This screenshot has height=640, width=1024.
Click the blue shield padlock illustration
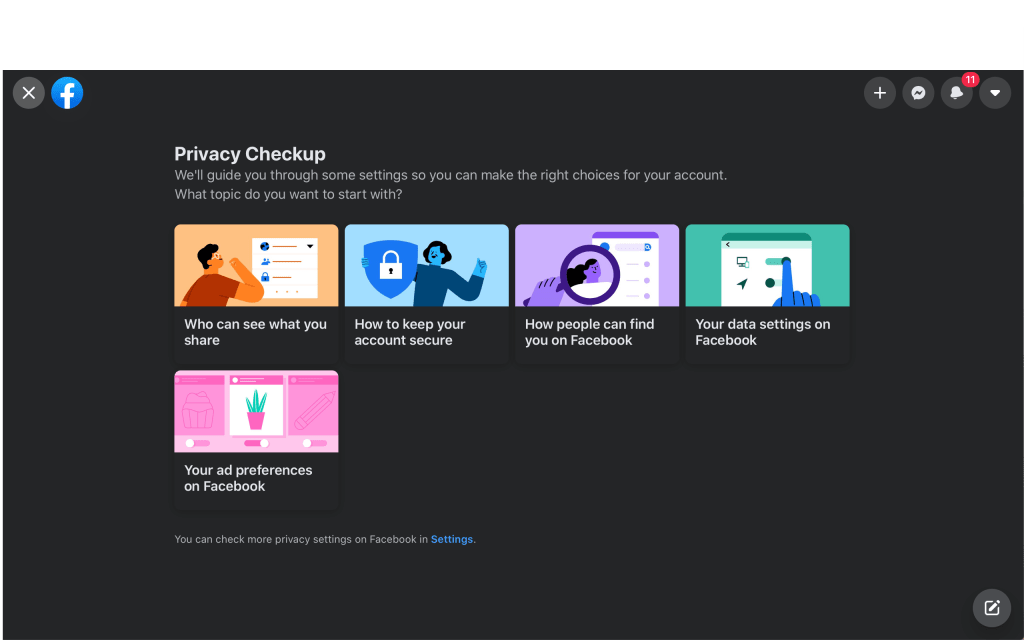[x=387, y=266]
